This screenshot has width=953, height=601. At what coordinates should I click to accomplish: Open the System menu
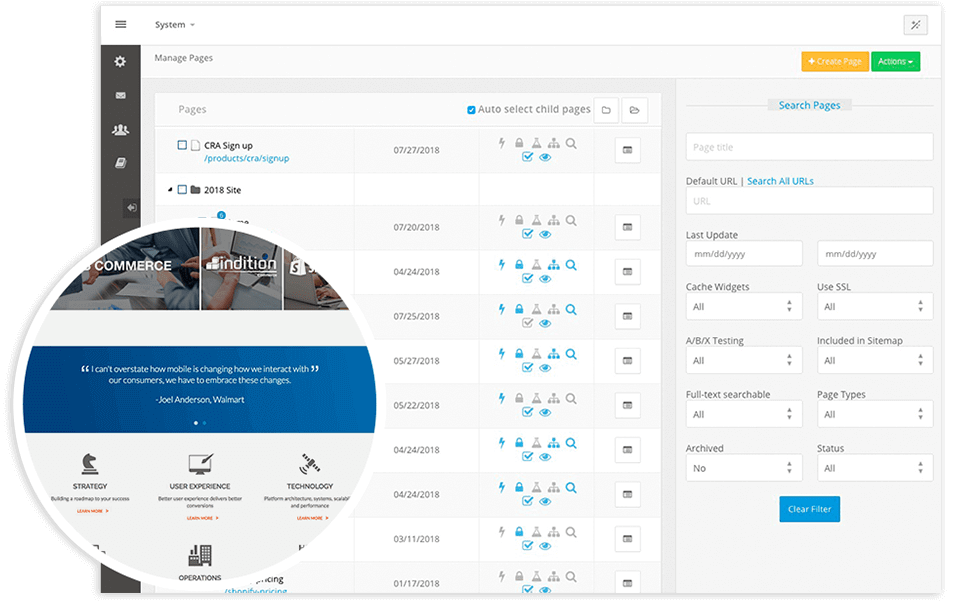(x=175, y=25)
